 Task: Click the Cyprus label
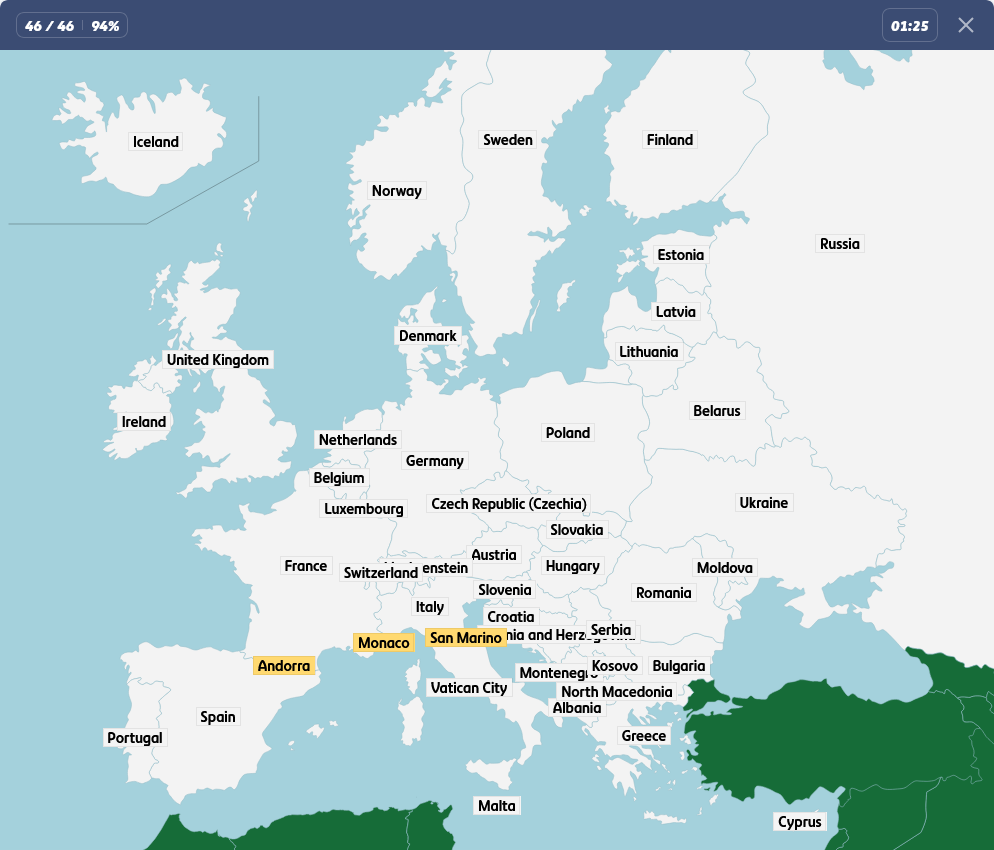[x=799, y=822]
